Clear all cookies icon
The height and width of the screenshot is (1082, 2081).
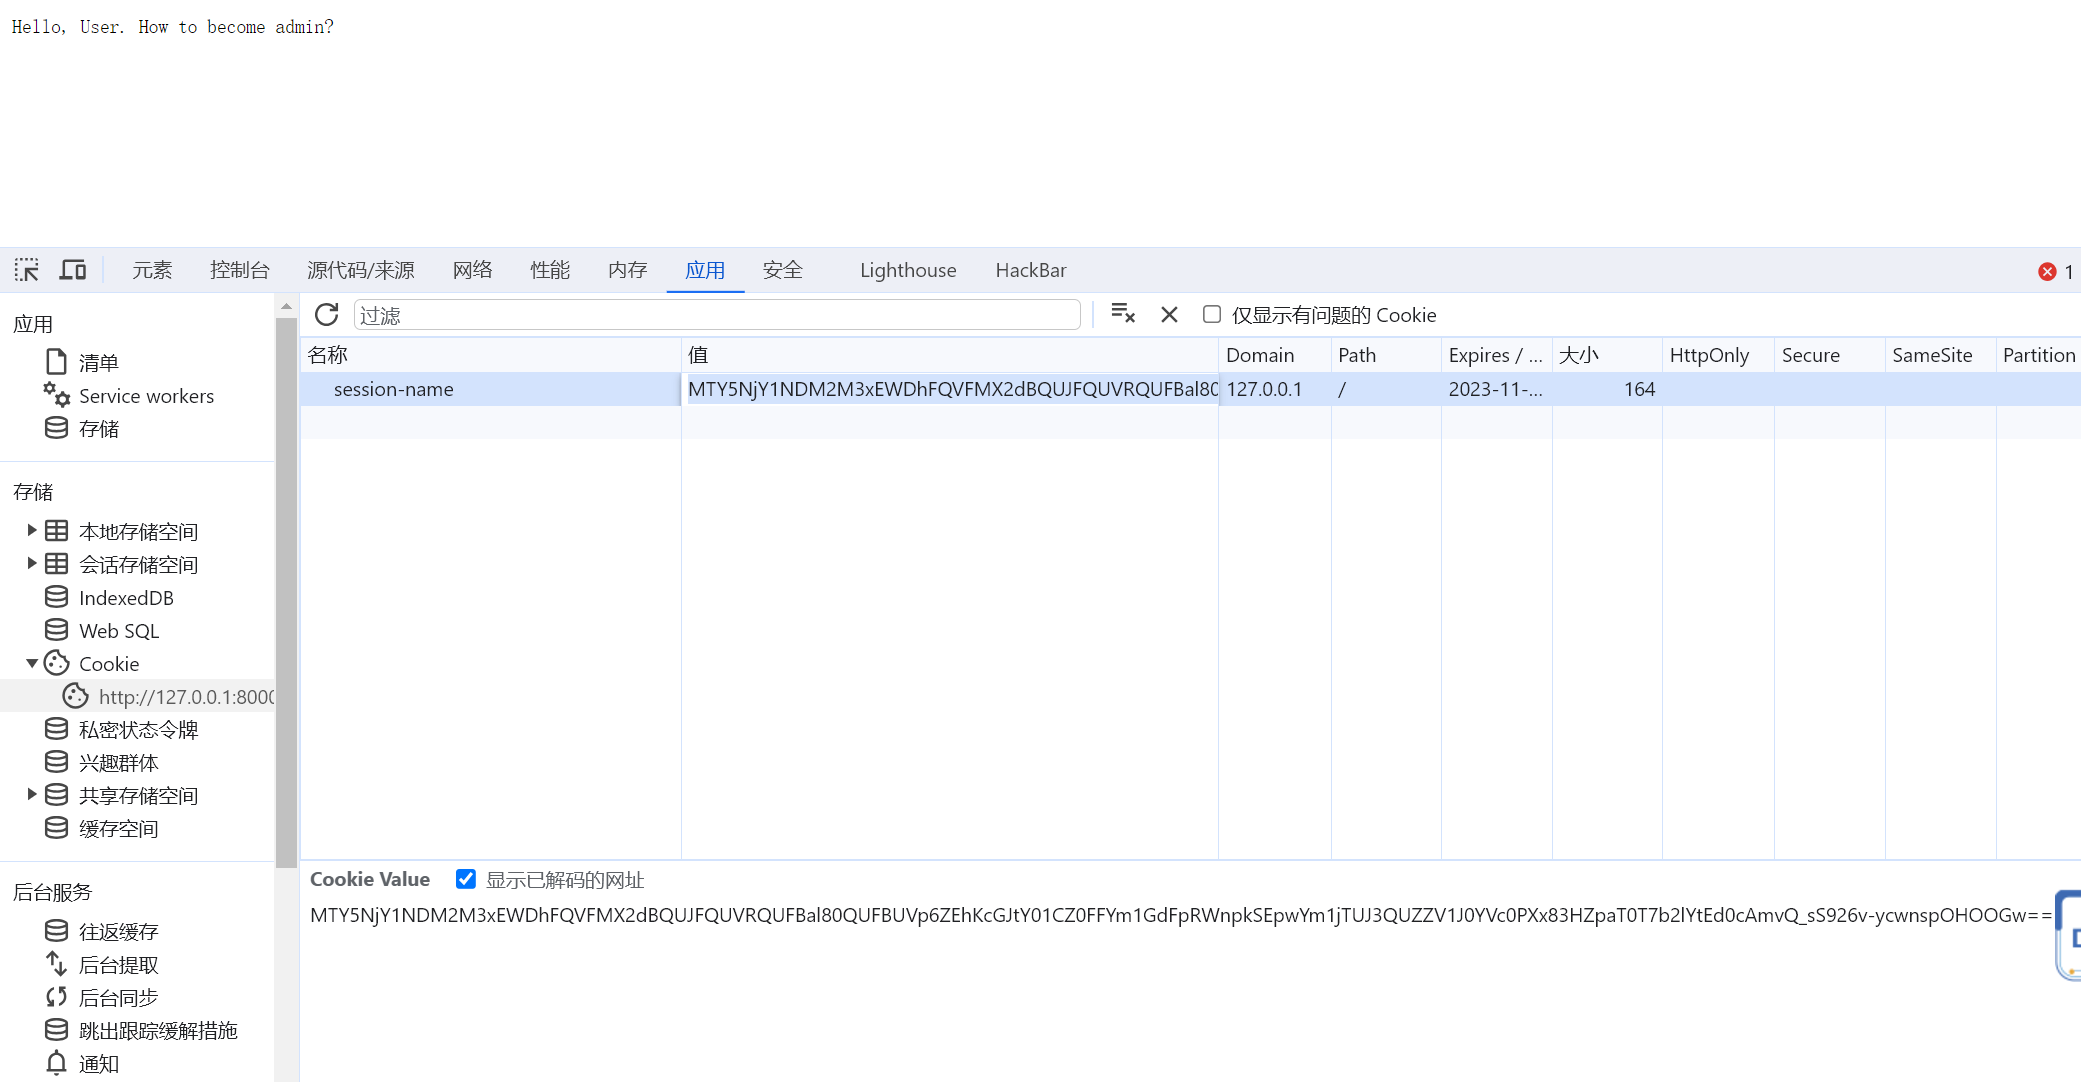click(1123, 315)
